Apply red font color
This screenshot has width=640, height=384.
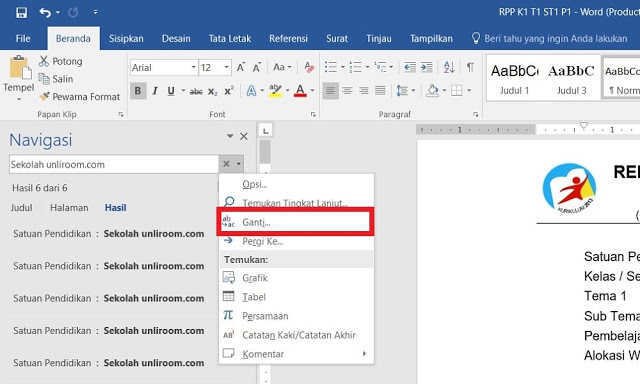click(x=300, y=91)
